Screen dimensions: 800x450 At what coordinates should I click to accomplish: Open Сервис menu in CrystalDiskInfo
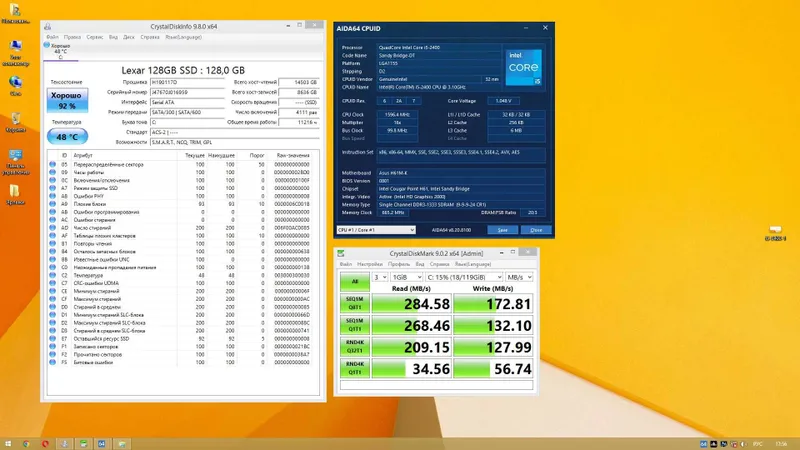coord(95,37)
